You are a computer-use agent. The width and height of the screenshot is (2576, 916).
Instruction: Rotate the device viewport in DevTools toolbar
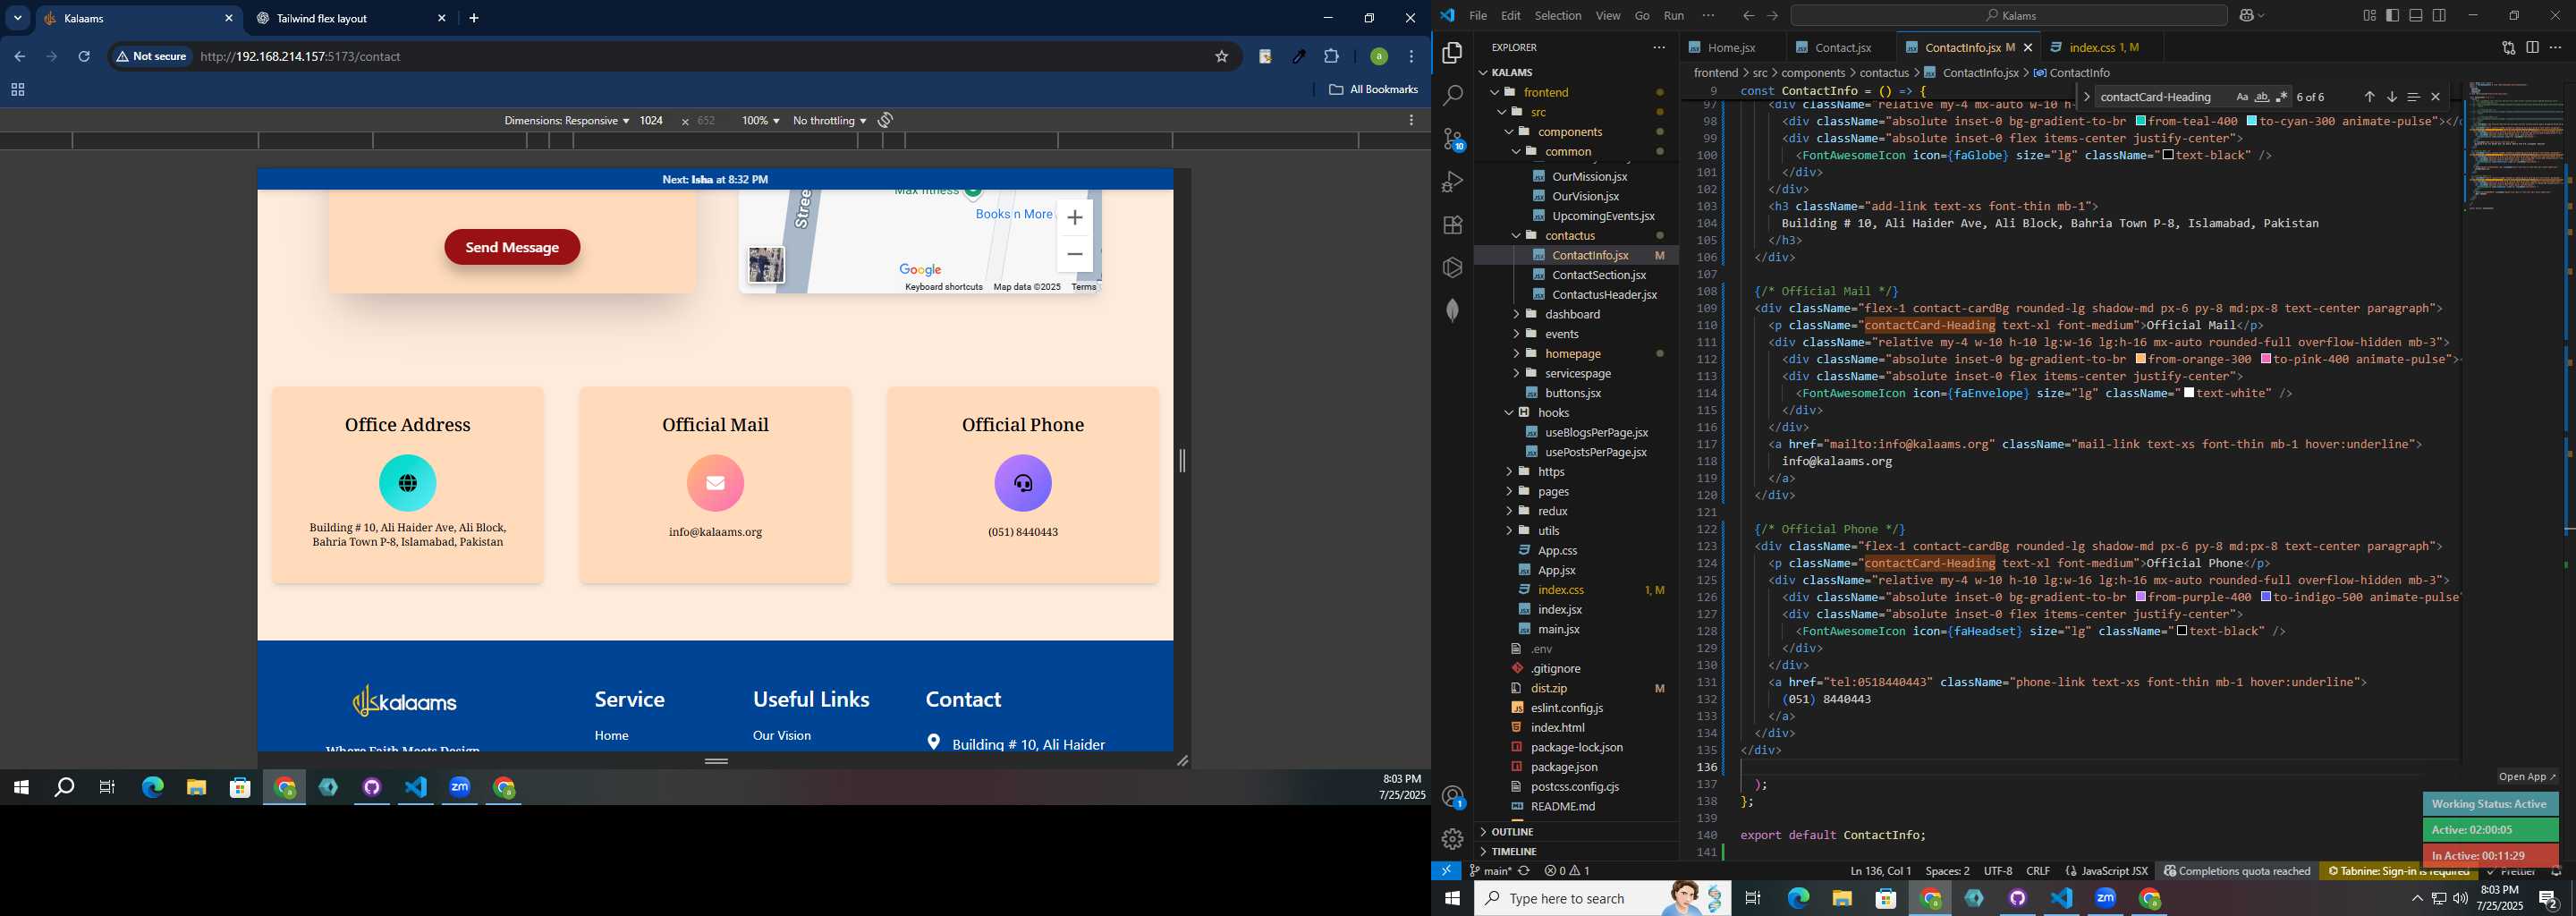[x=886, y=120]
